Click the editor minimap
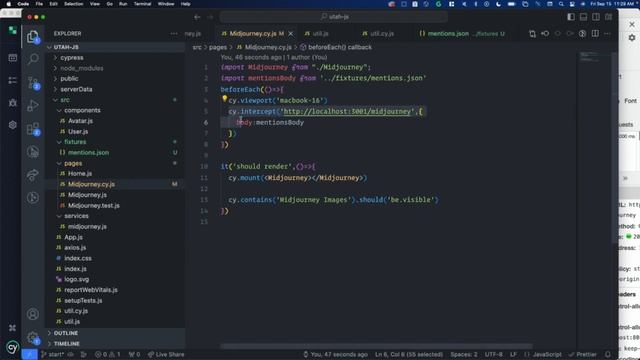 (591, 57)
